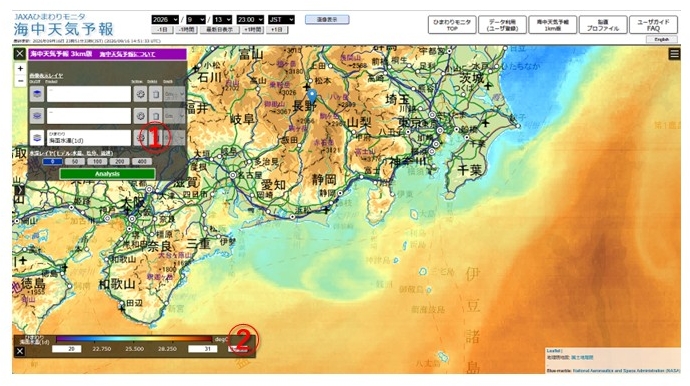Open the time dropdown showing 23:00
Image resolution: width=690 pixels, height=386 pixels.
pyautogui.click(x=250, y=20)
